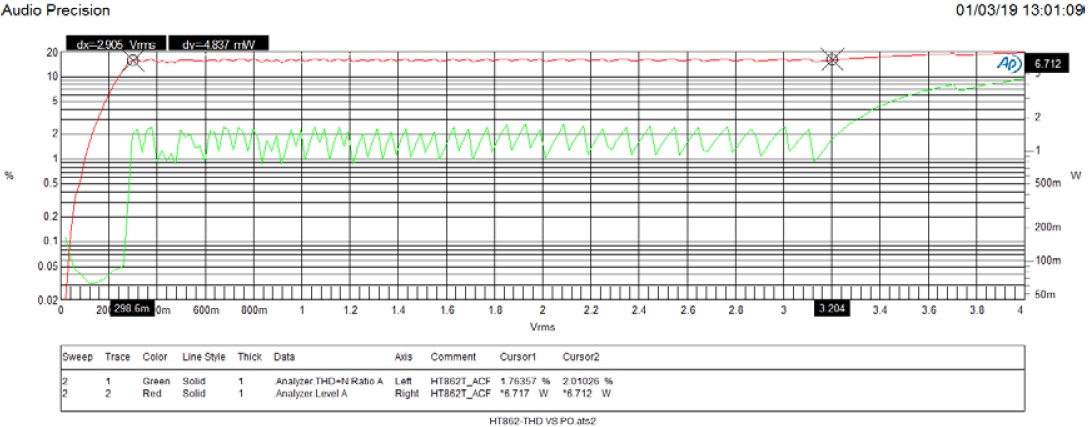Click the Cursor1 column header
Viewport: 1090px width, 427px height.
517,357
